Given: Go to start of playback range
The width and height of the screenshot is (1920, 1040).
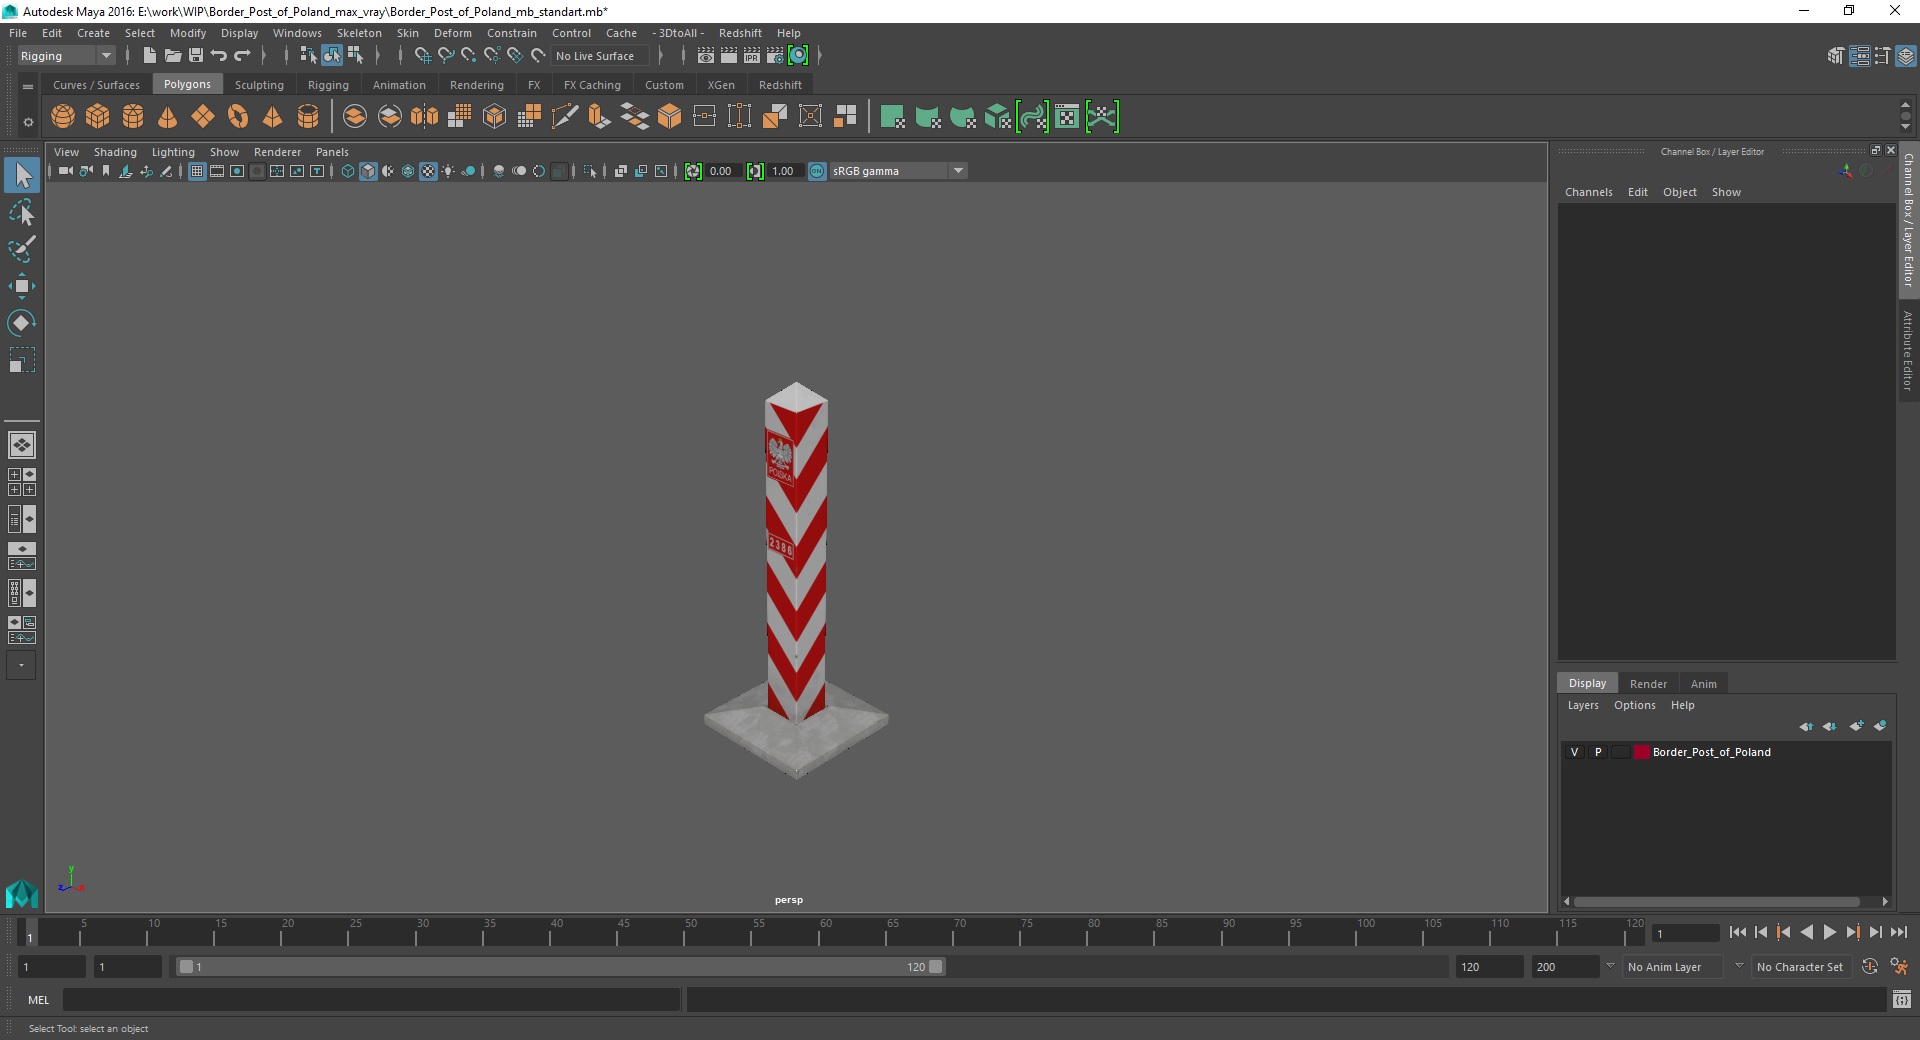Looking at the screenshot, I should [x=1737, y=932].
